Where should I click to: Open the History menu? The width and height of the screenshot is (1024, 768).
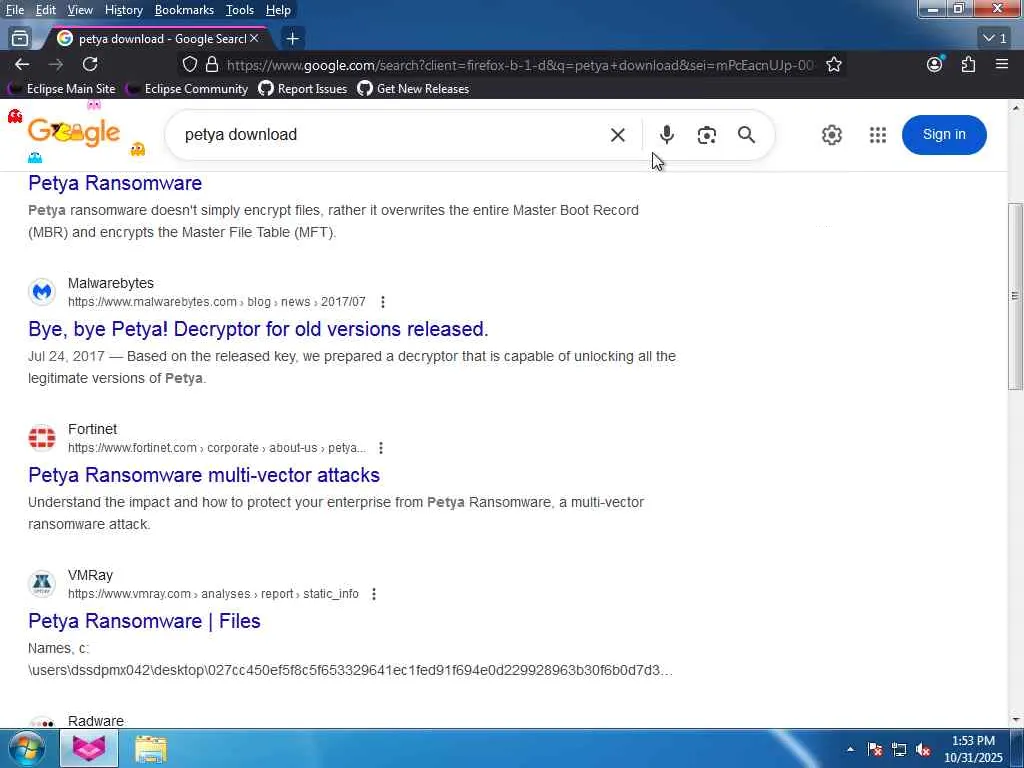point(123,10)
